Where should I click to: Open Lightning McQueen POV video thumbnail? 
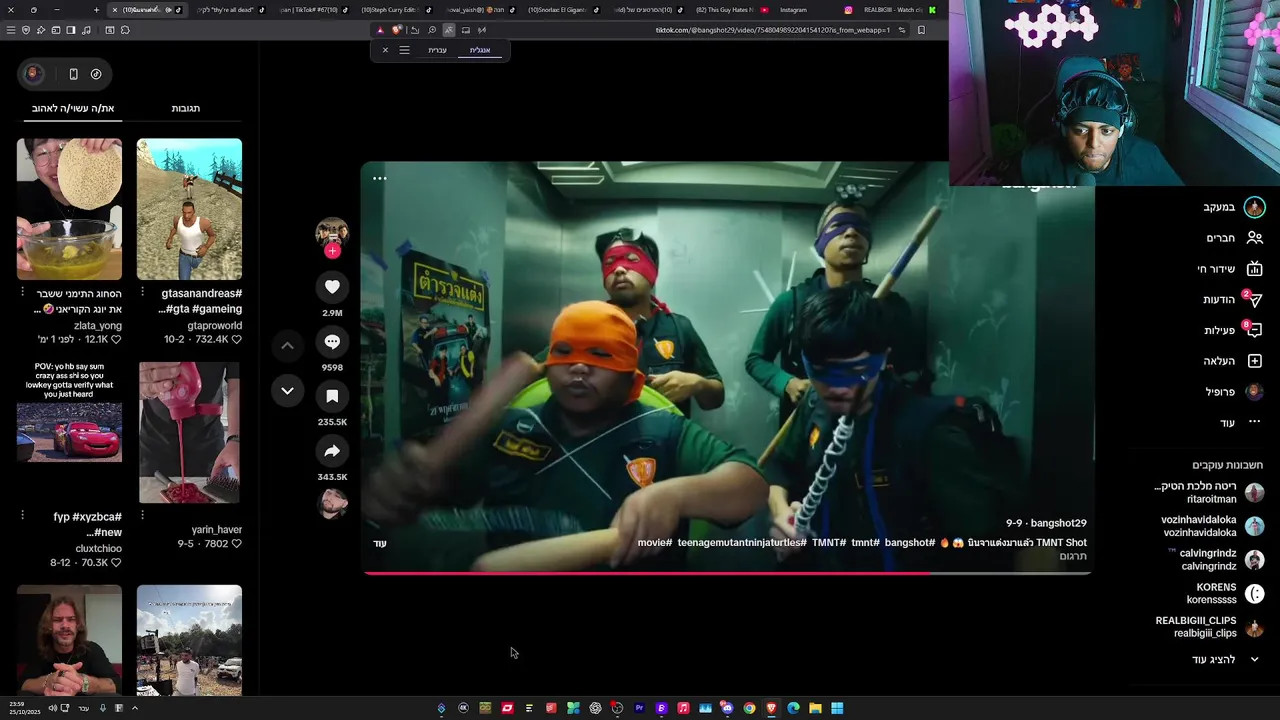click(69, 432)
